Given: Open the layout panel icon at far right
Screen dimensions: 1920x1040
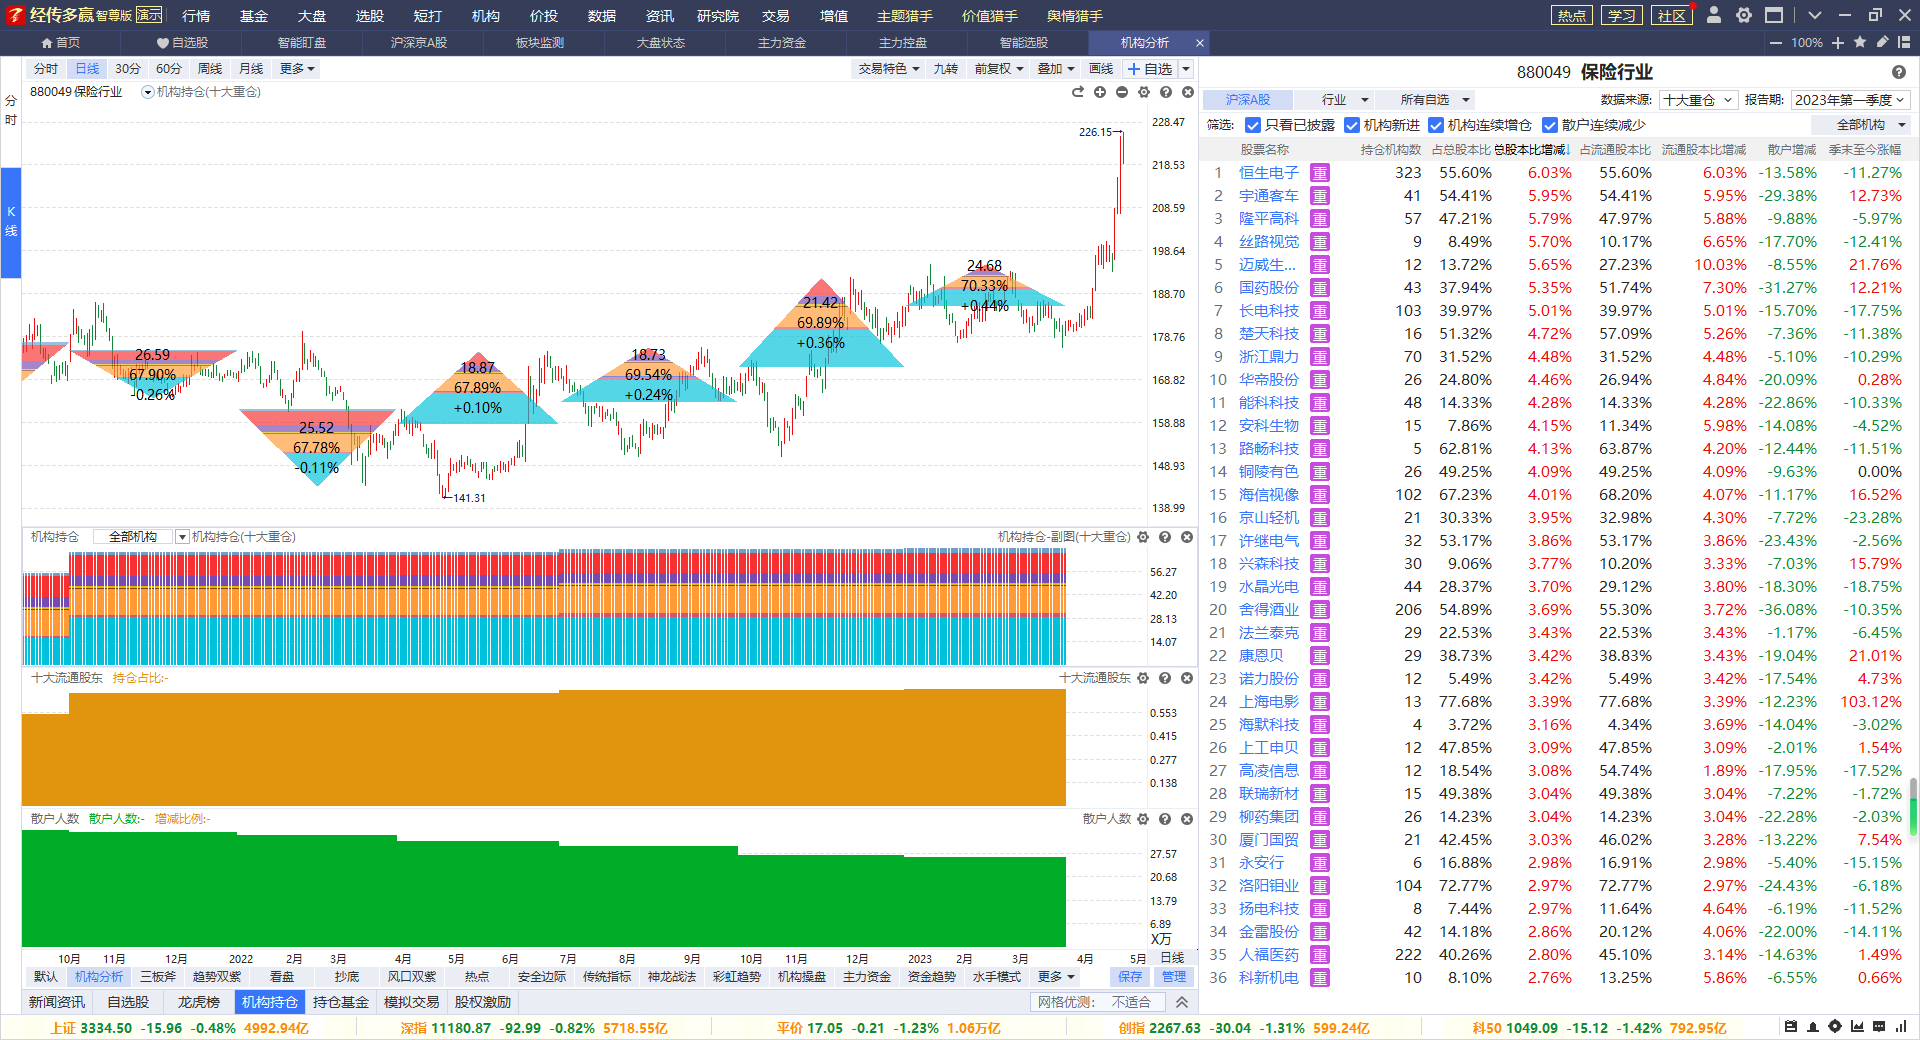Looking at the screenshot, I should (x=1904, y=42).
